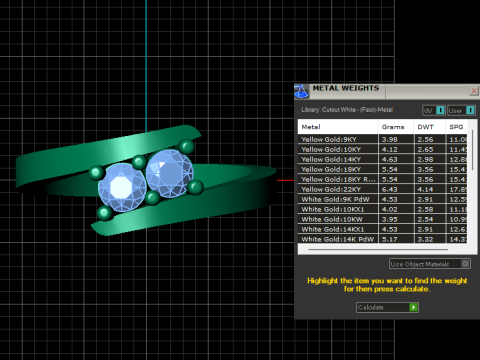Toggle the GV library switch
Image resolution: width=480 pixels, height=360 pixels.
433,110
